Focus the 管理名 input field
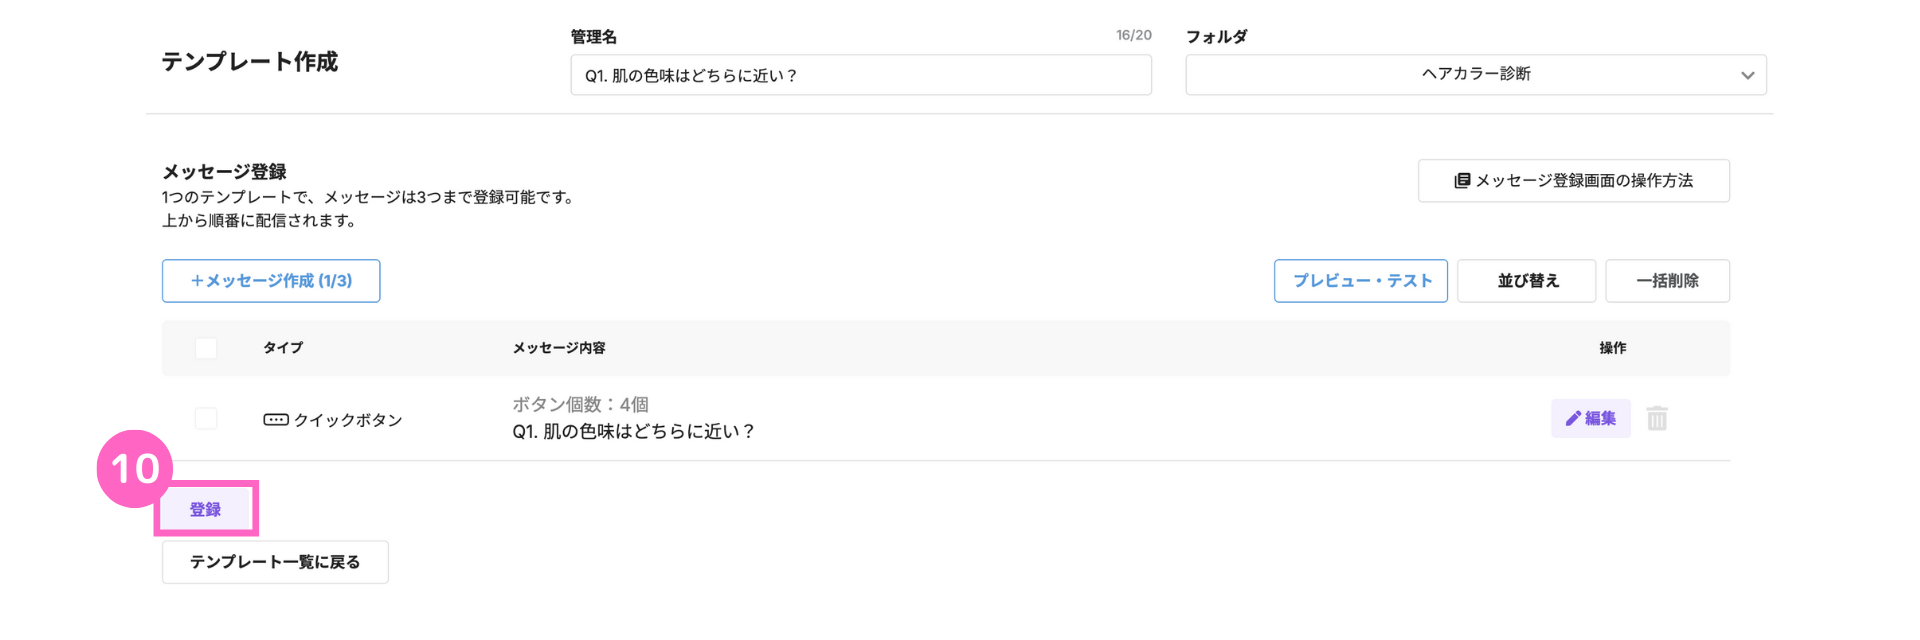This screenshot has height=640, width=1920. click(x=861, y=75)
